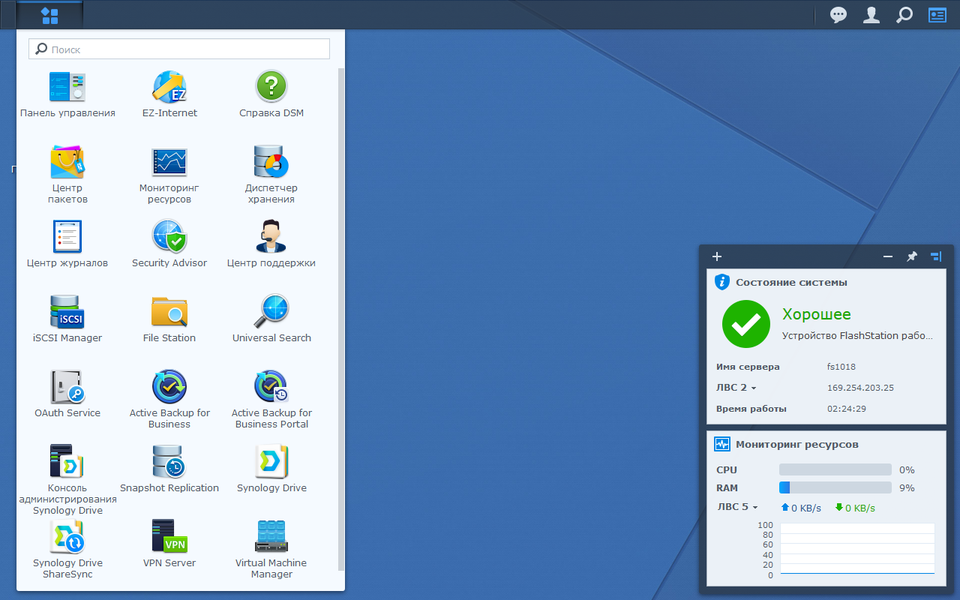Viewport: 960px width, 600px height.
Task: Click the download speed 0 KB/s
Action: (x=855, y=508)
